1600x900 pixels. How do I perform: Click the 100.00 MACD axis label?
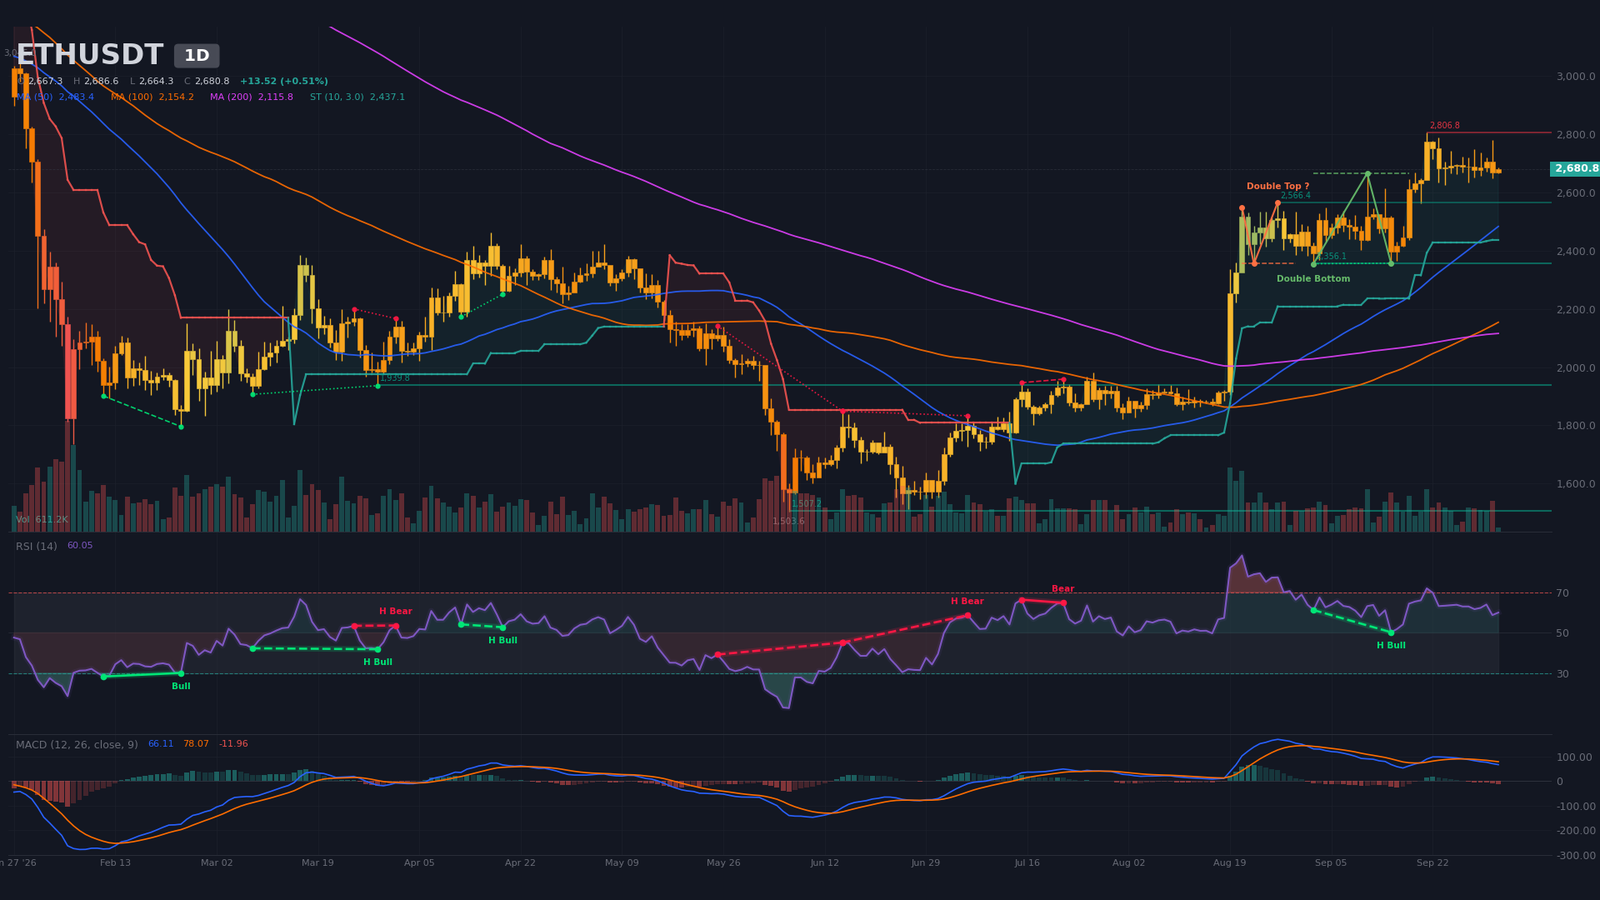point(1576,758)
